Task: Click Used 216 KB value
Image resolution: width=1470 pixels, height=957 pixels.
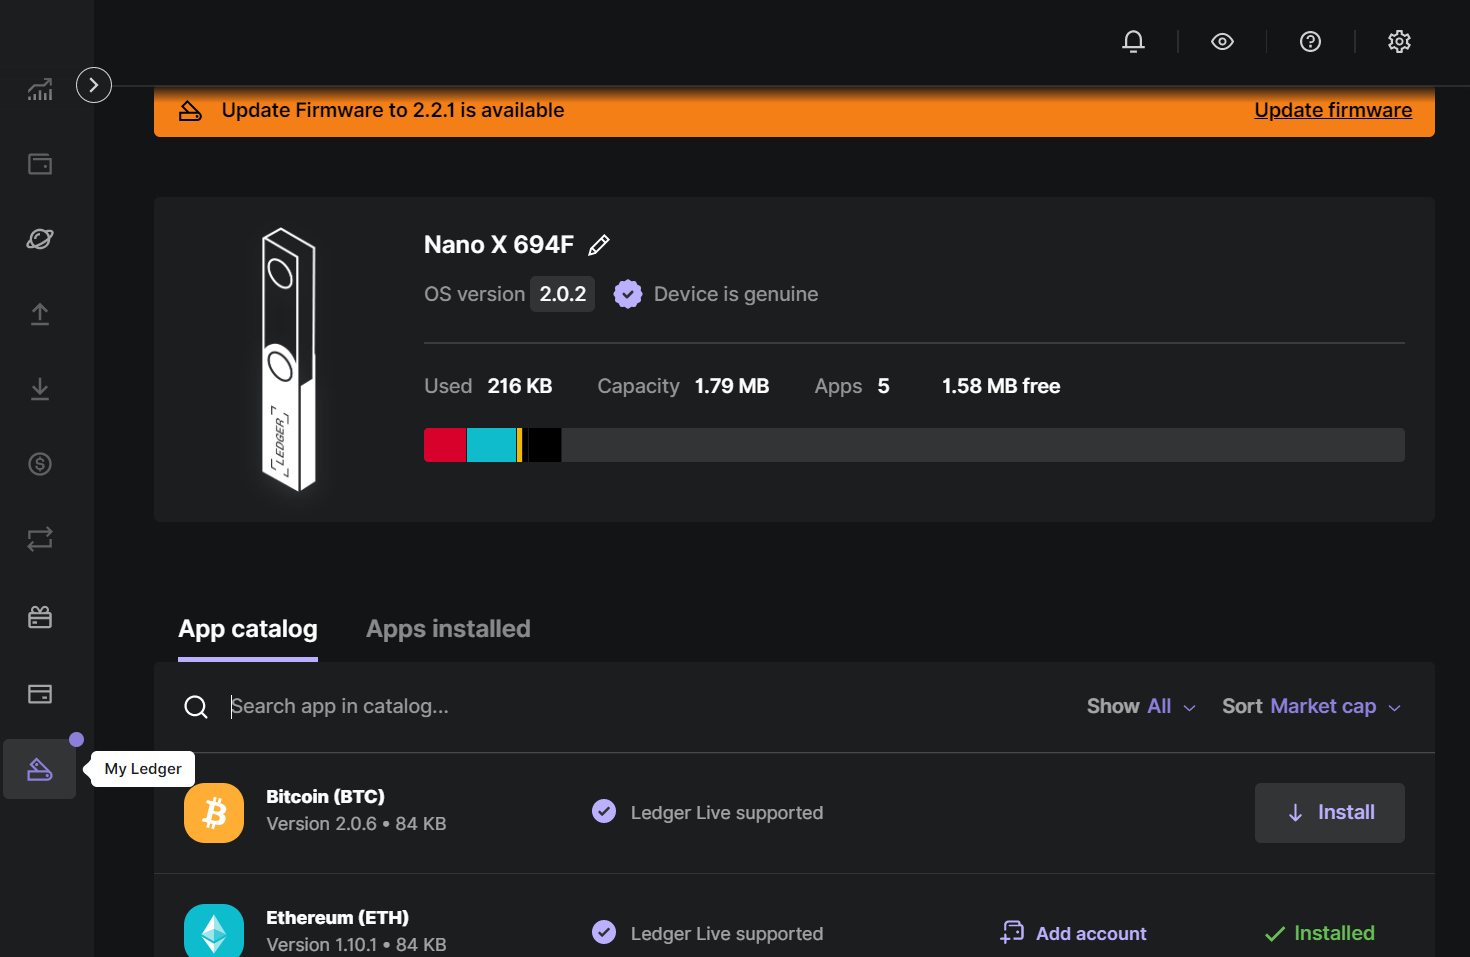Action: click(x=520, y=386)
